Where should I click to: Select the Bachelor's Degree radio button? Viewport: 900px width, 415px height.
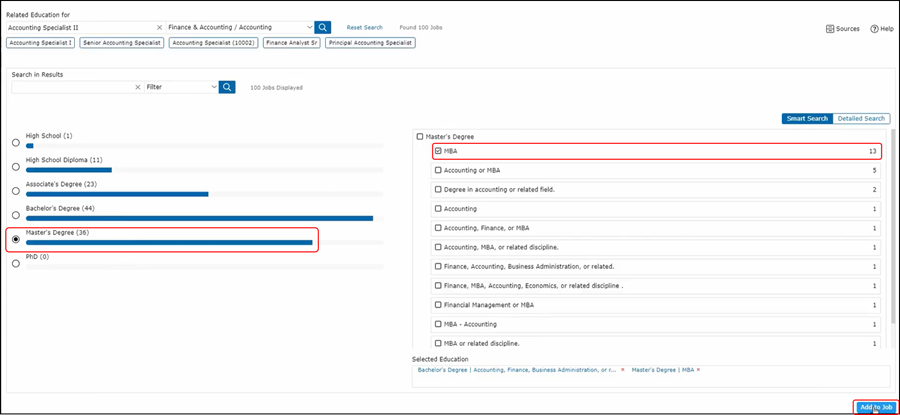pyautogui.click(x=15, y=215)
